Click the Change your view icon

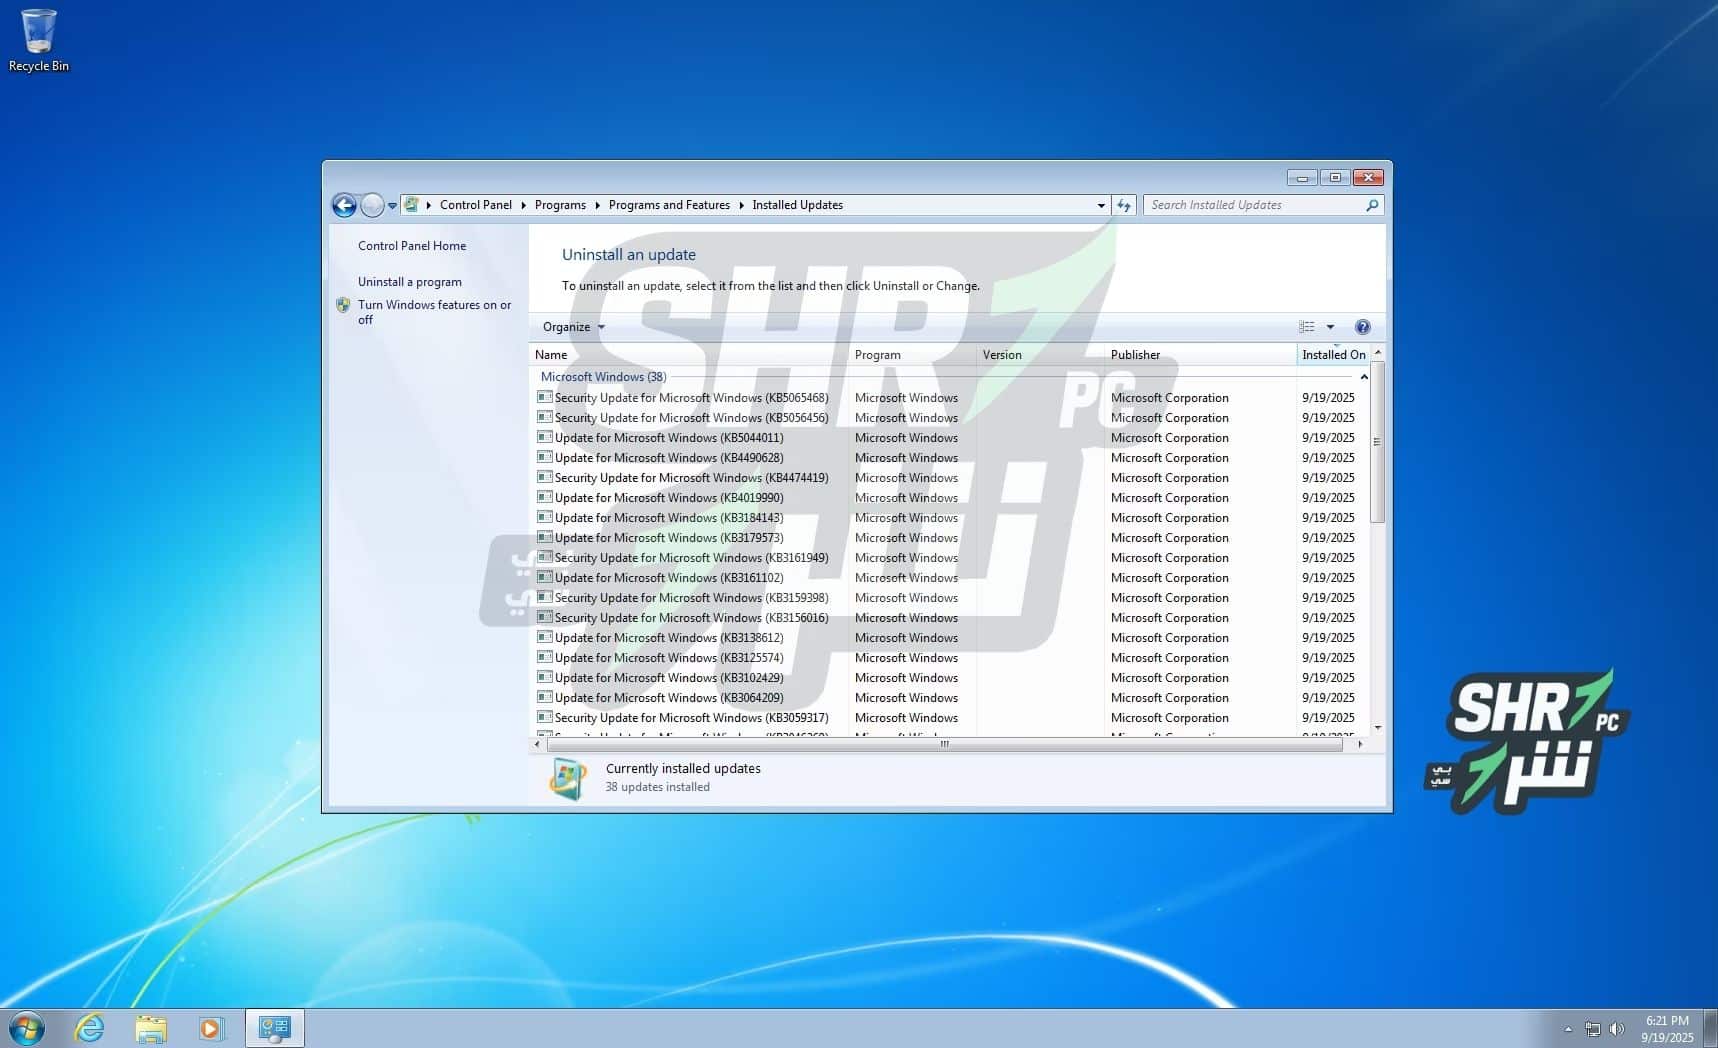(x=1307, y=327)
